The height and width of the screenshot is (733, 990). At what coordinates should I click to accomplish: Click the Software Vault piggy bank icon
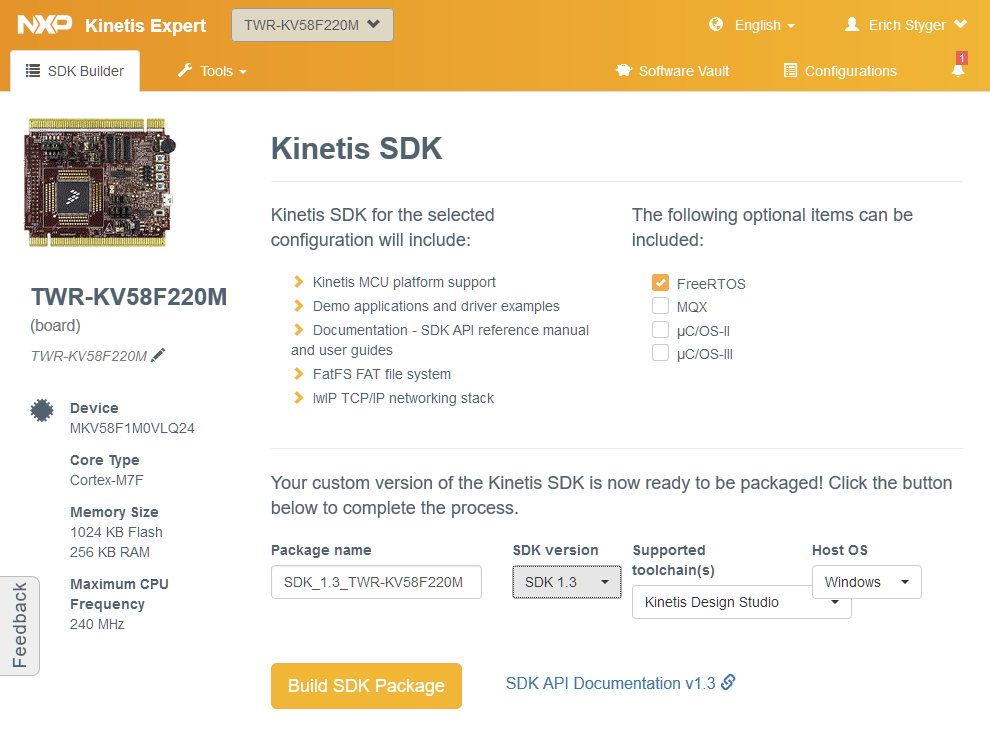click(624, 71)
